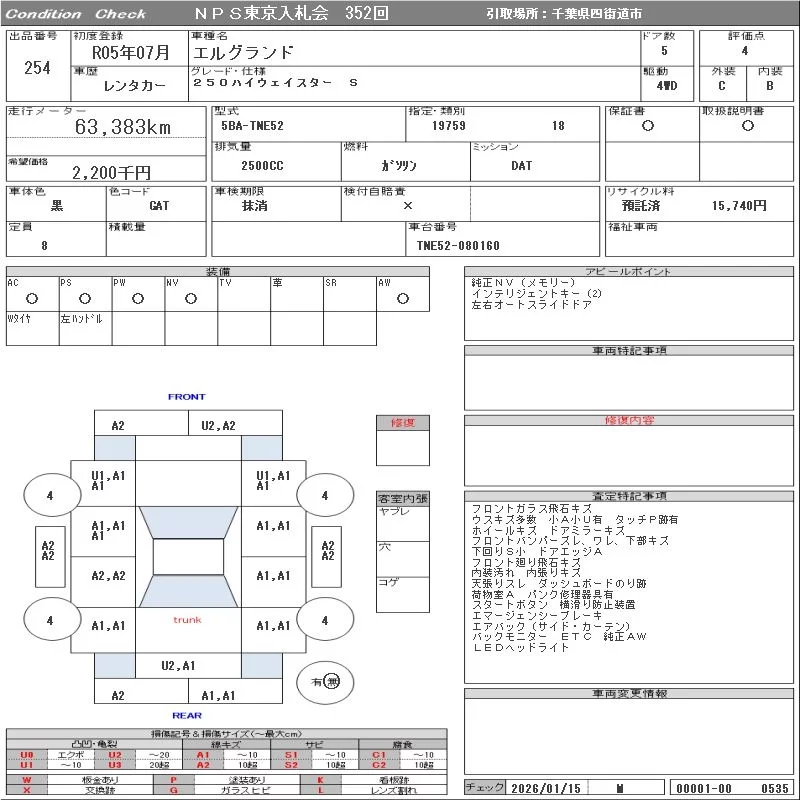
Task: Click the Condition Check header title
Action: pyautogui.click(x=76, y=14)
